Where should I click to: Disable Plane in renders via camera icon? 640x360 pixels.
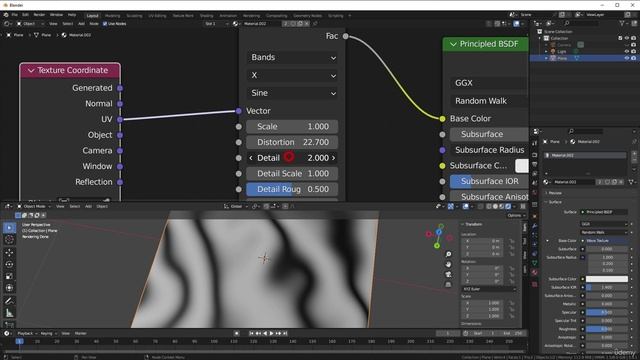point(633,58)
